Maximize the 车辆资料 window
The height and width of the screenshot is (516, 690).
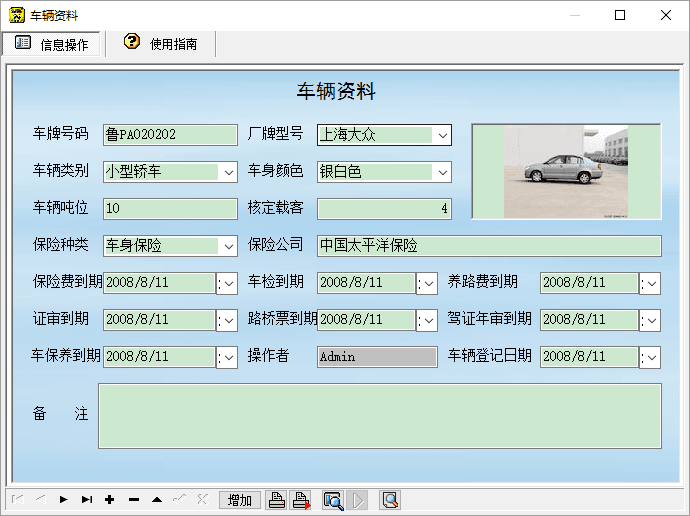click(620, 15)
